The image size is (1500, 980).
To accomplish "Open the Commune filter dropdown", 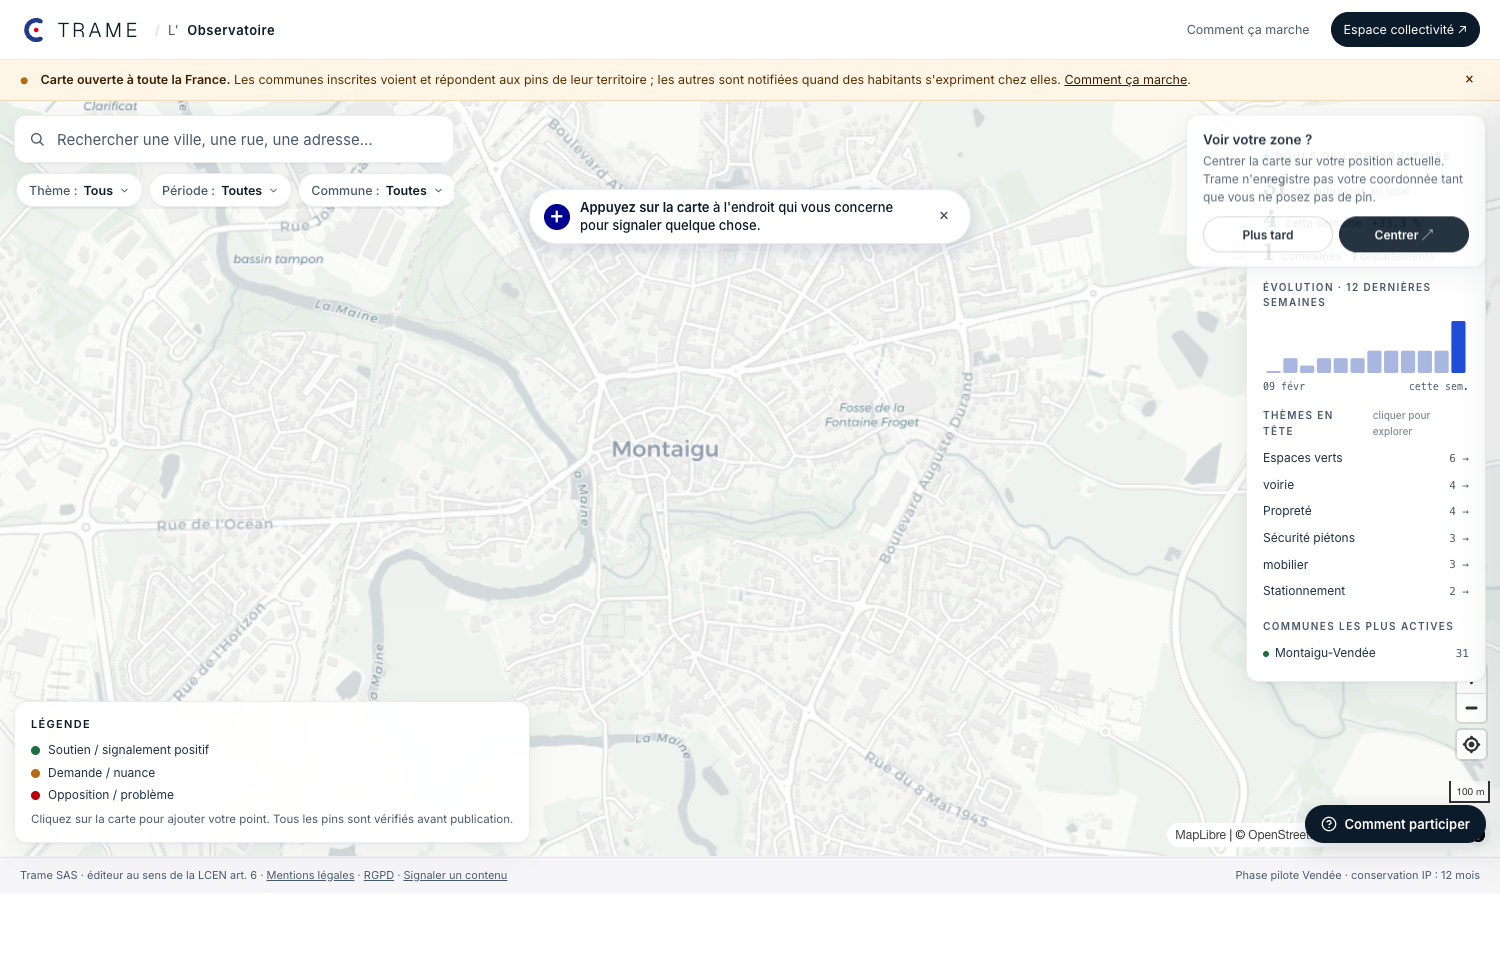I will click(x=377, y=191).
